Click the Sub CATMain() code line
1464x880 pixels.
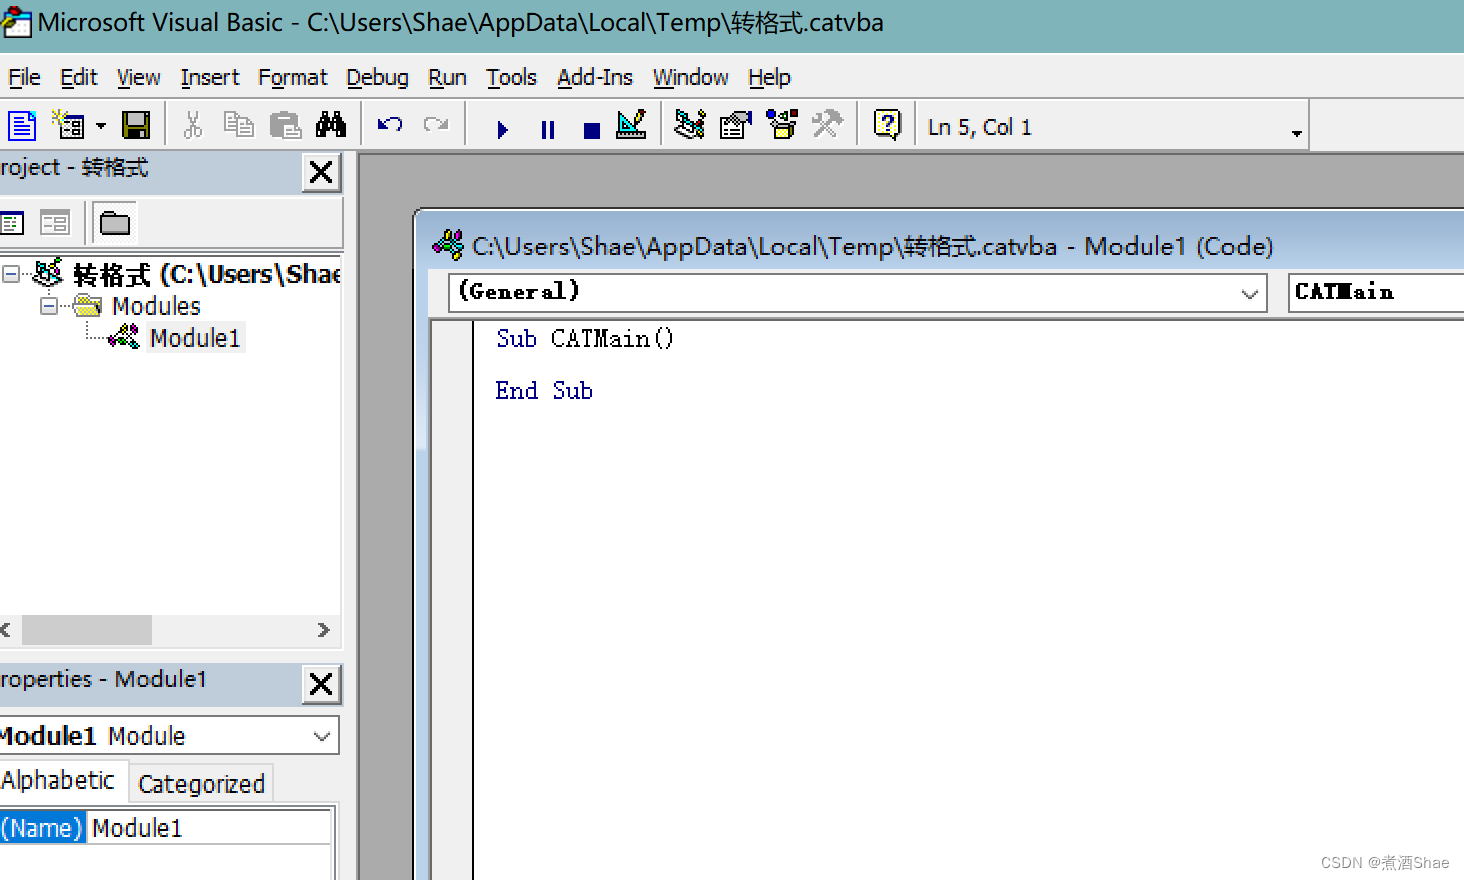pos(585,339)
